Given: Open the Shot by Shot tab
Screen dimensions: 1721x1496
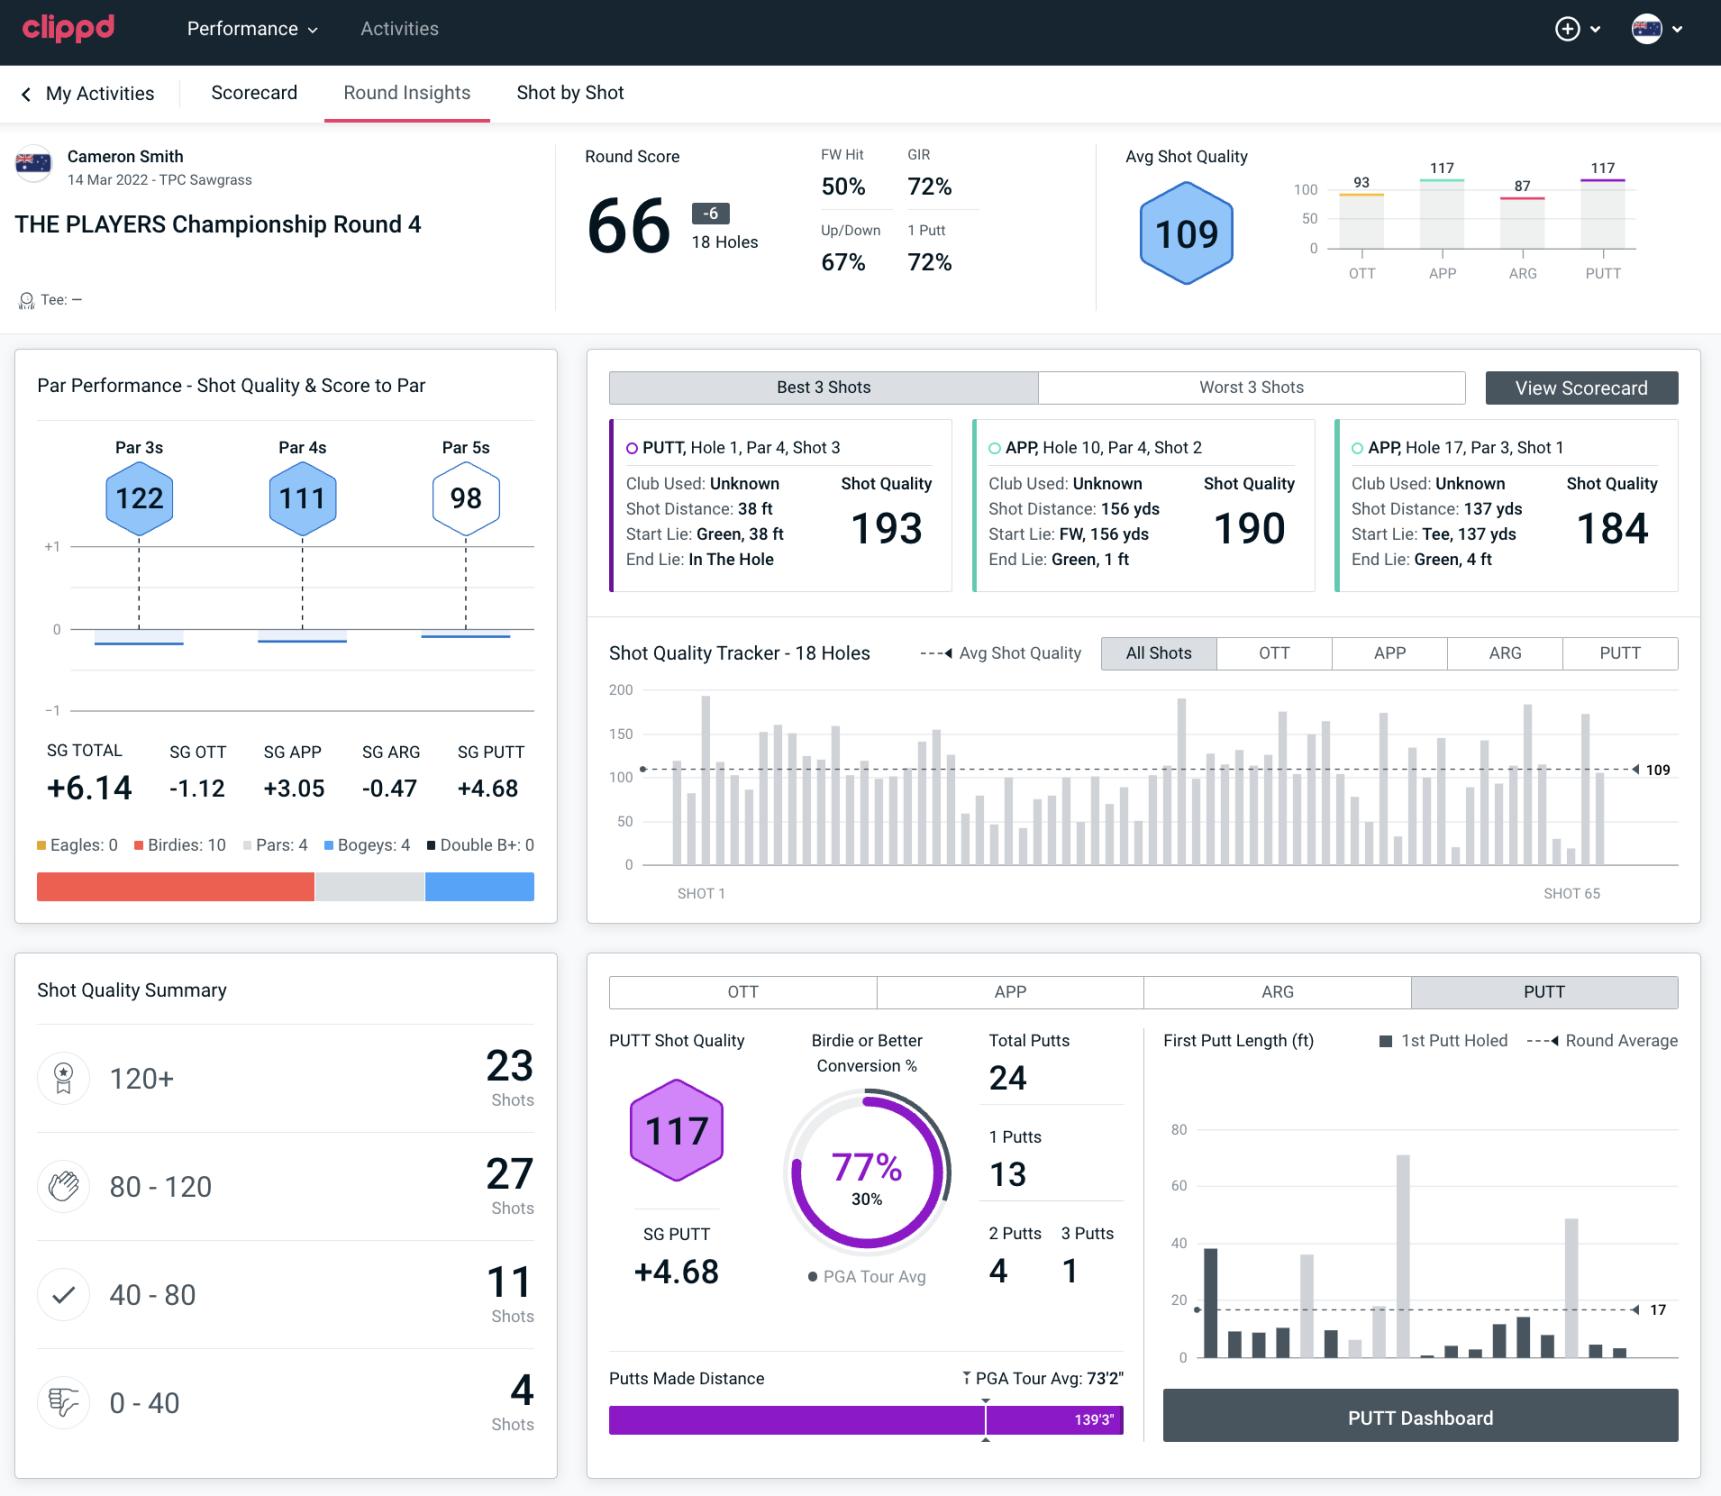Looking at the screenshot, I should point(570,93).
